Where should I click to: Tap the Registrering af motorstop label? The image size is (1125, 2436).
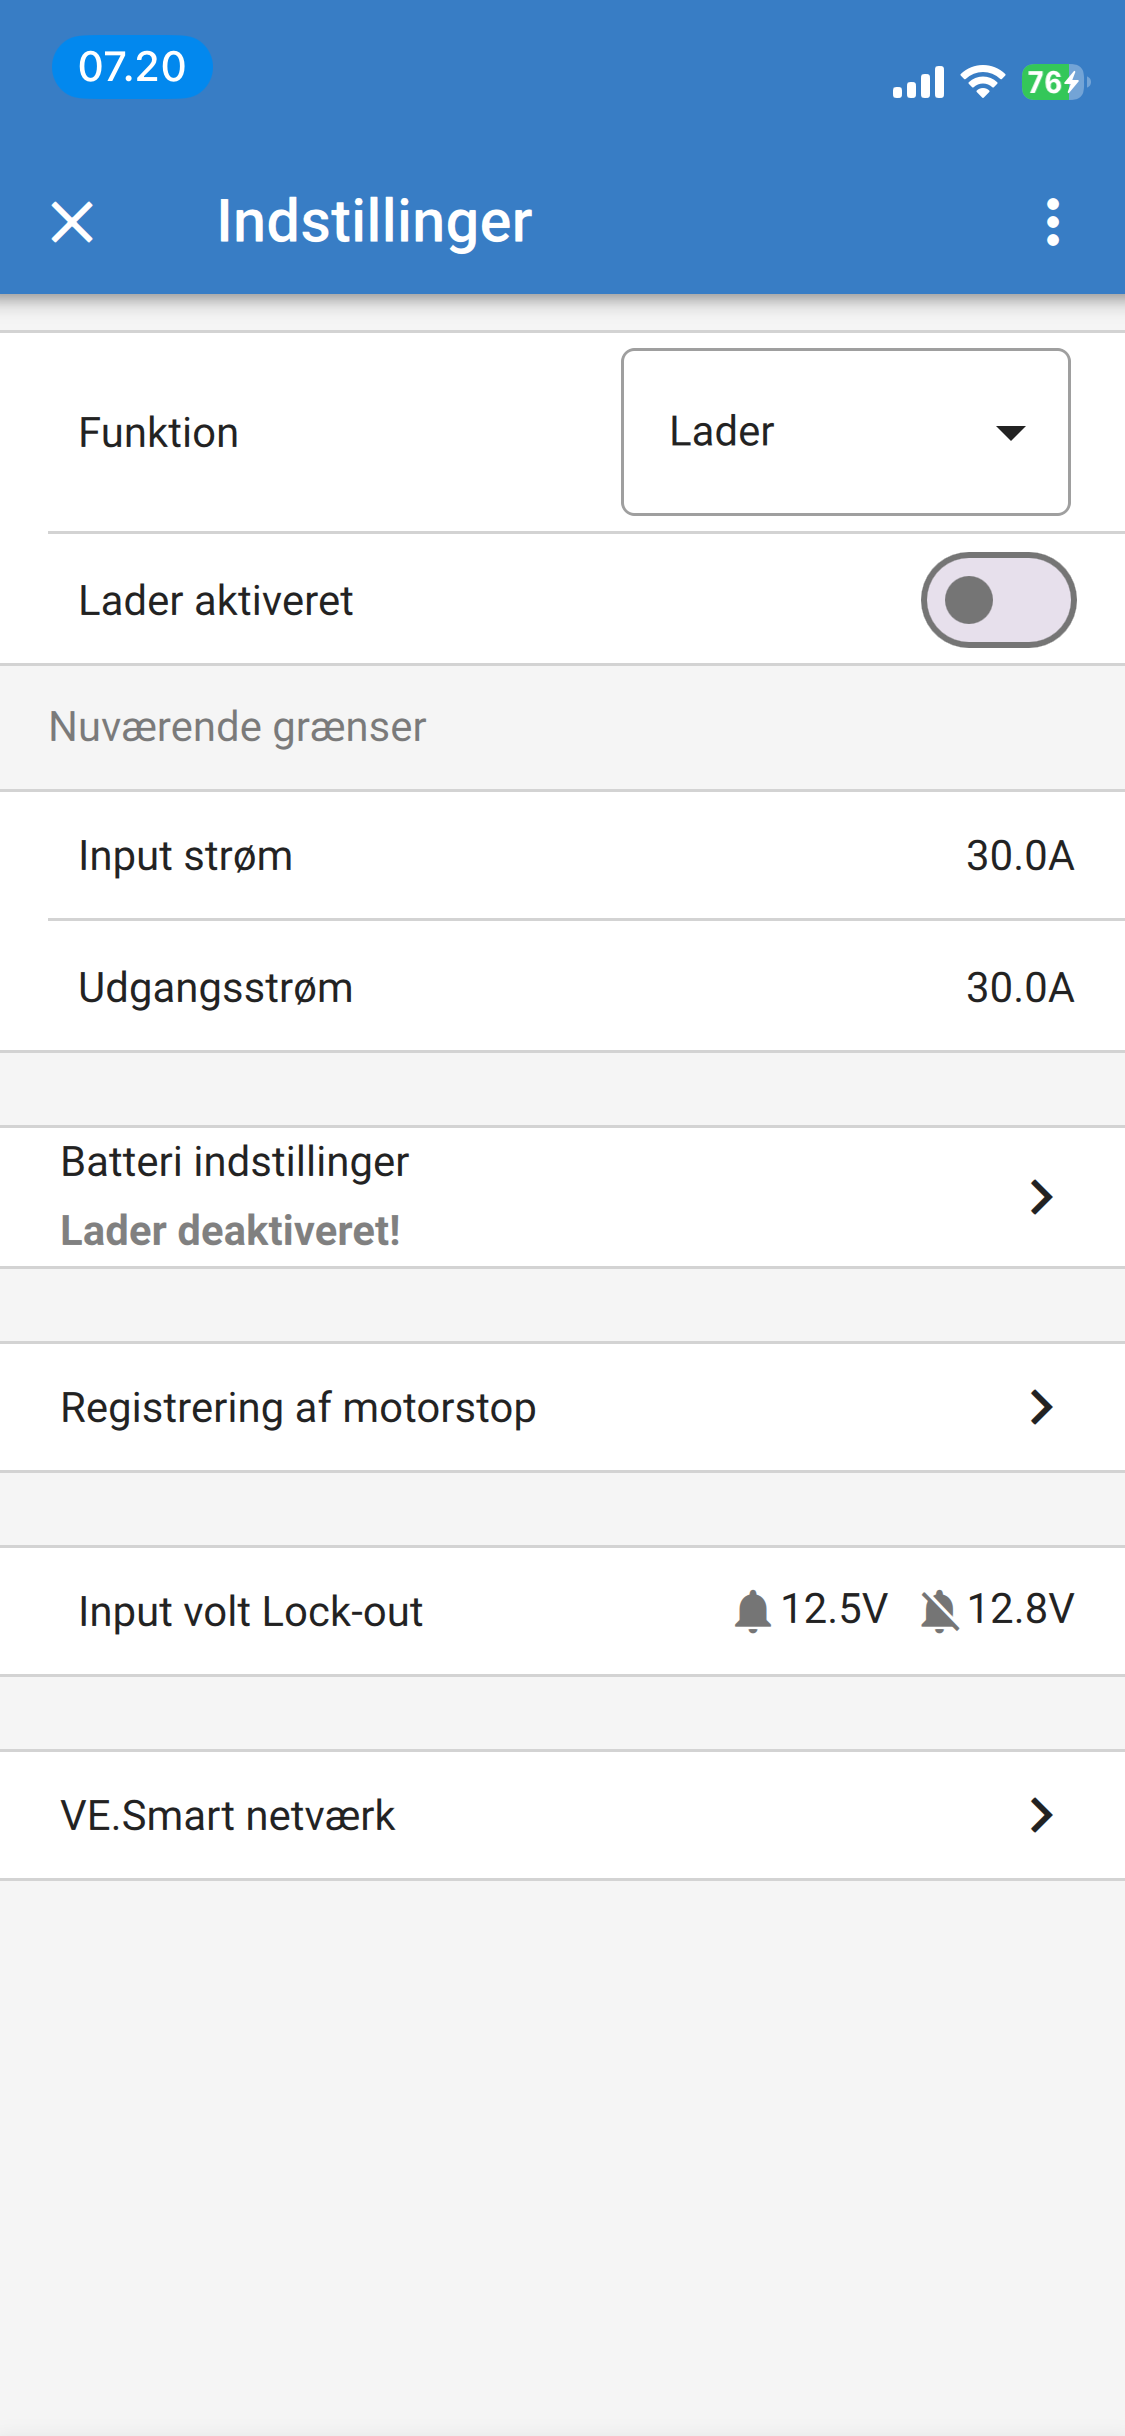(x=298, y=1408)
